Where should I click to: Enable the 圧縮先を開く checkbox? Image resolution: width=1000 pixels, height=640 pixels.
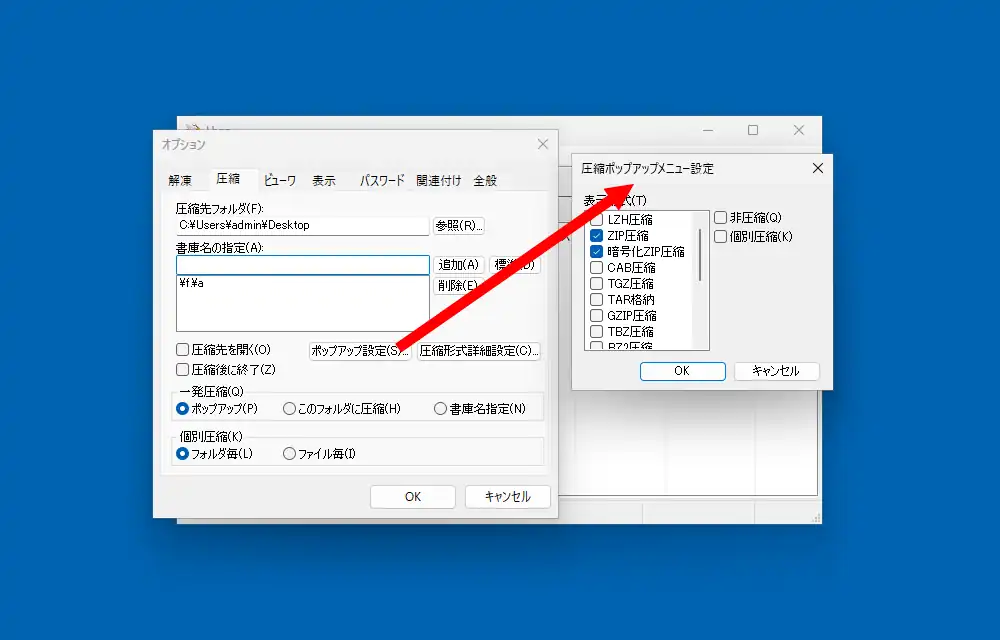(x=183, y=350)
